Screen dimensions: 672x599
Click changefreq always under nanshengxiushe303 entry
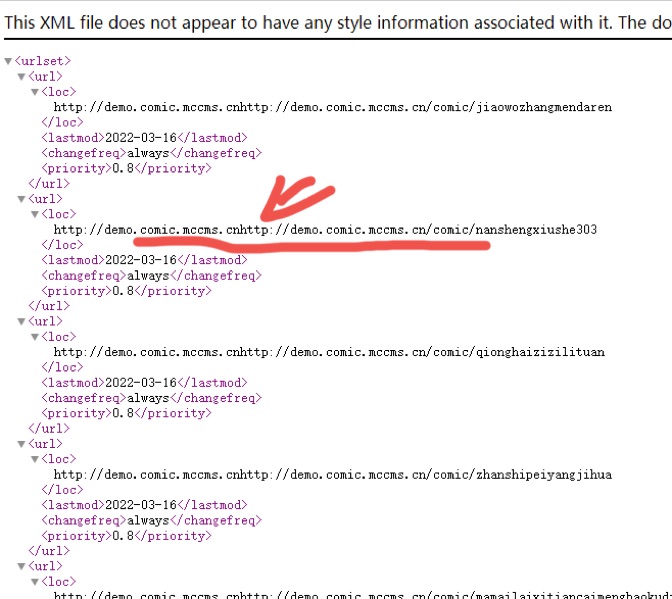click(x=149, y=275)
